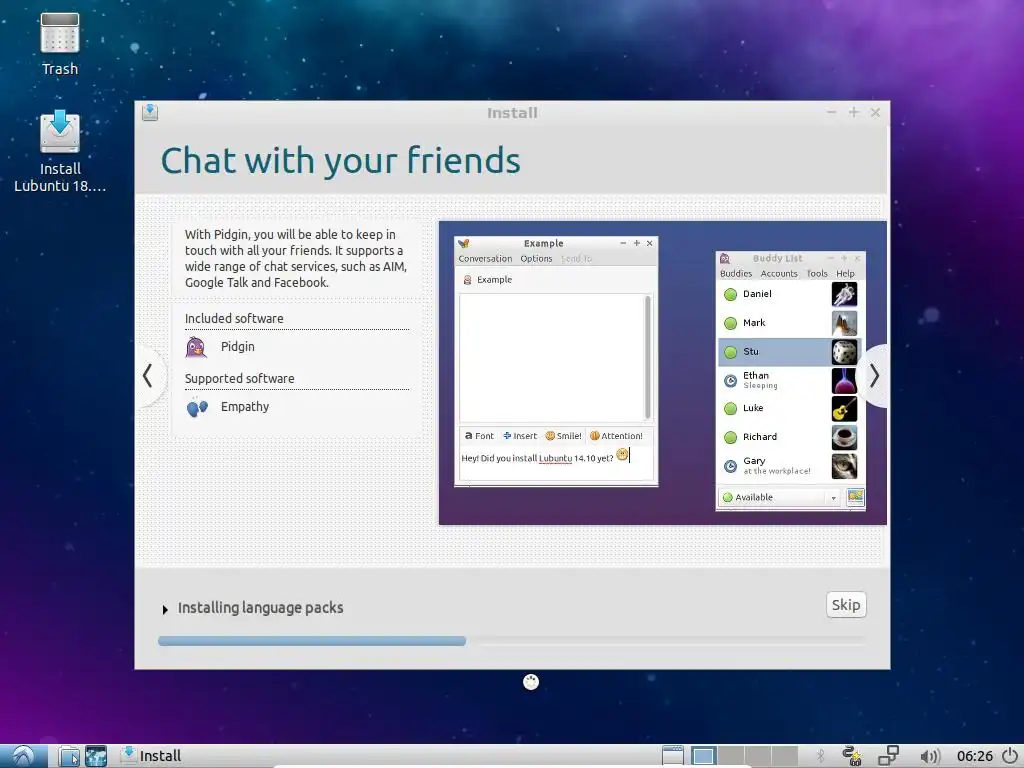Click the volume speaker tray icon
The width and height of the screenshot is (1024, 768).
(929, 757)
